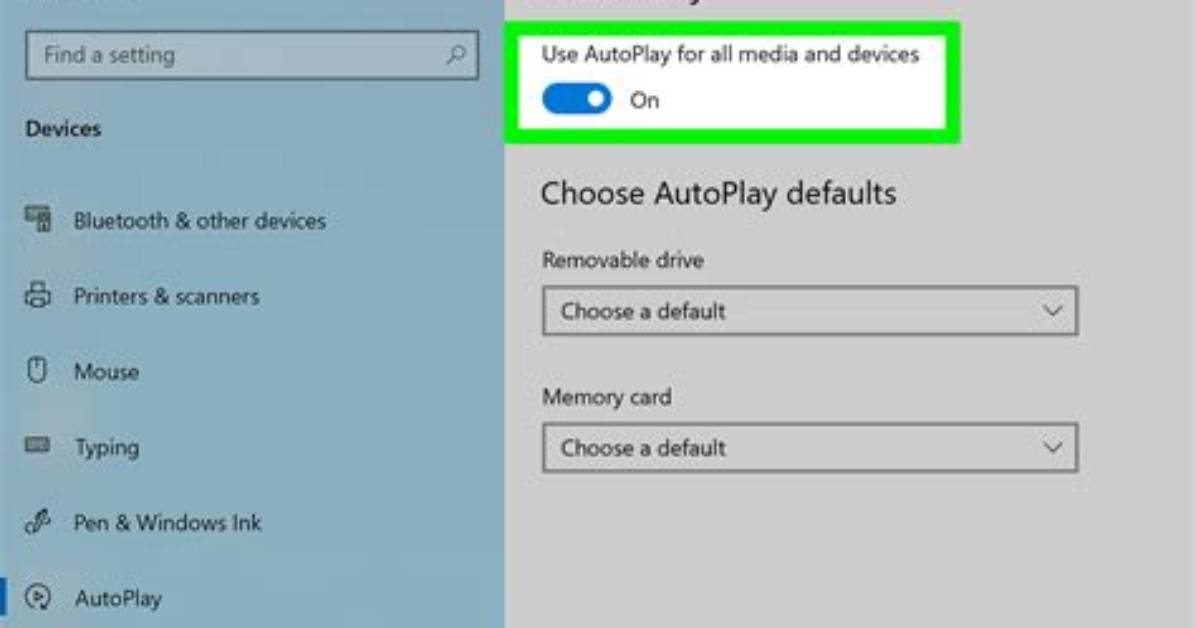The image size is (1196, 628).
Task: Turn off Use AutoPlay toggle switch
Action: click(577, 99)
